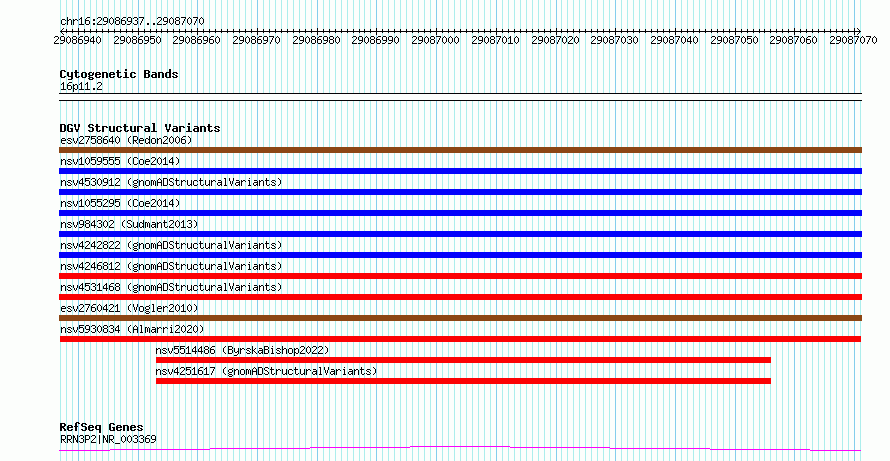This screenshot has height=461, width=890.
Task: Click the nsv984302 (Sudmant2013) label
Action: point(129,224)
